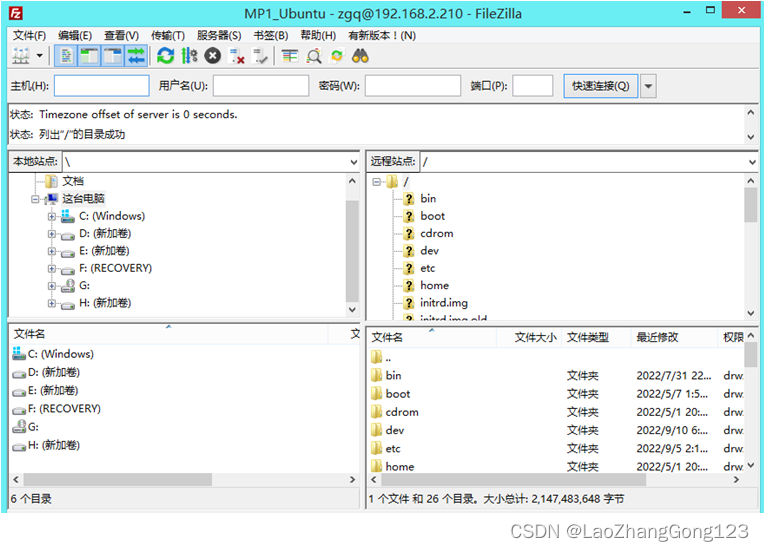This screenshot has height=551, width=764.
Task: Toggle remote directory tree display
Action: 113,56
